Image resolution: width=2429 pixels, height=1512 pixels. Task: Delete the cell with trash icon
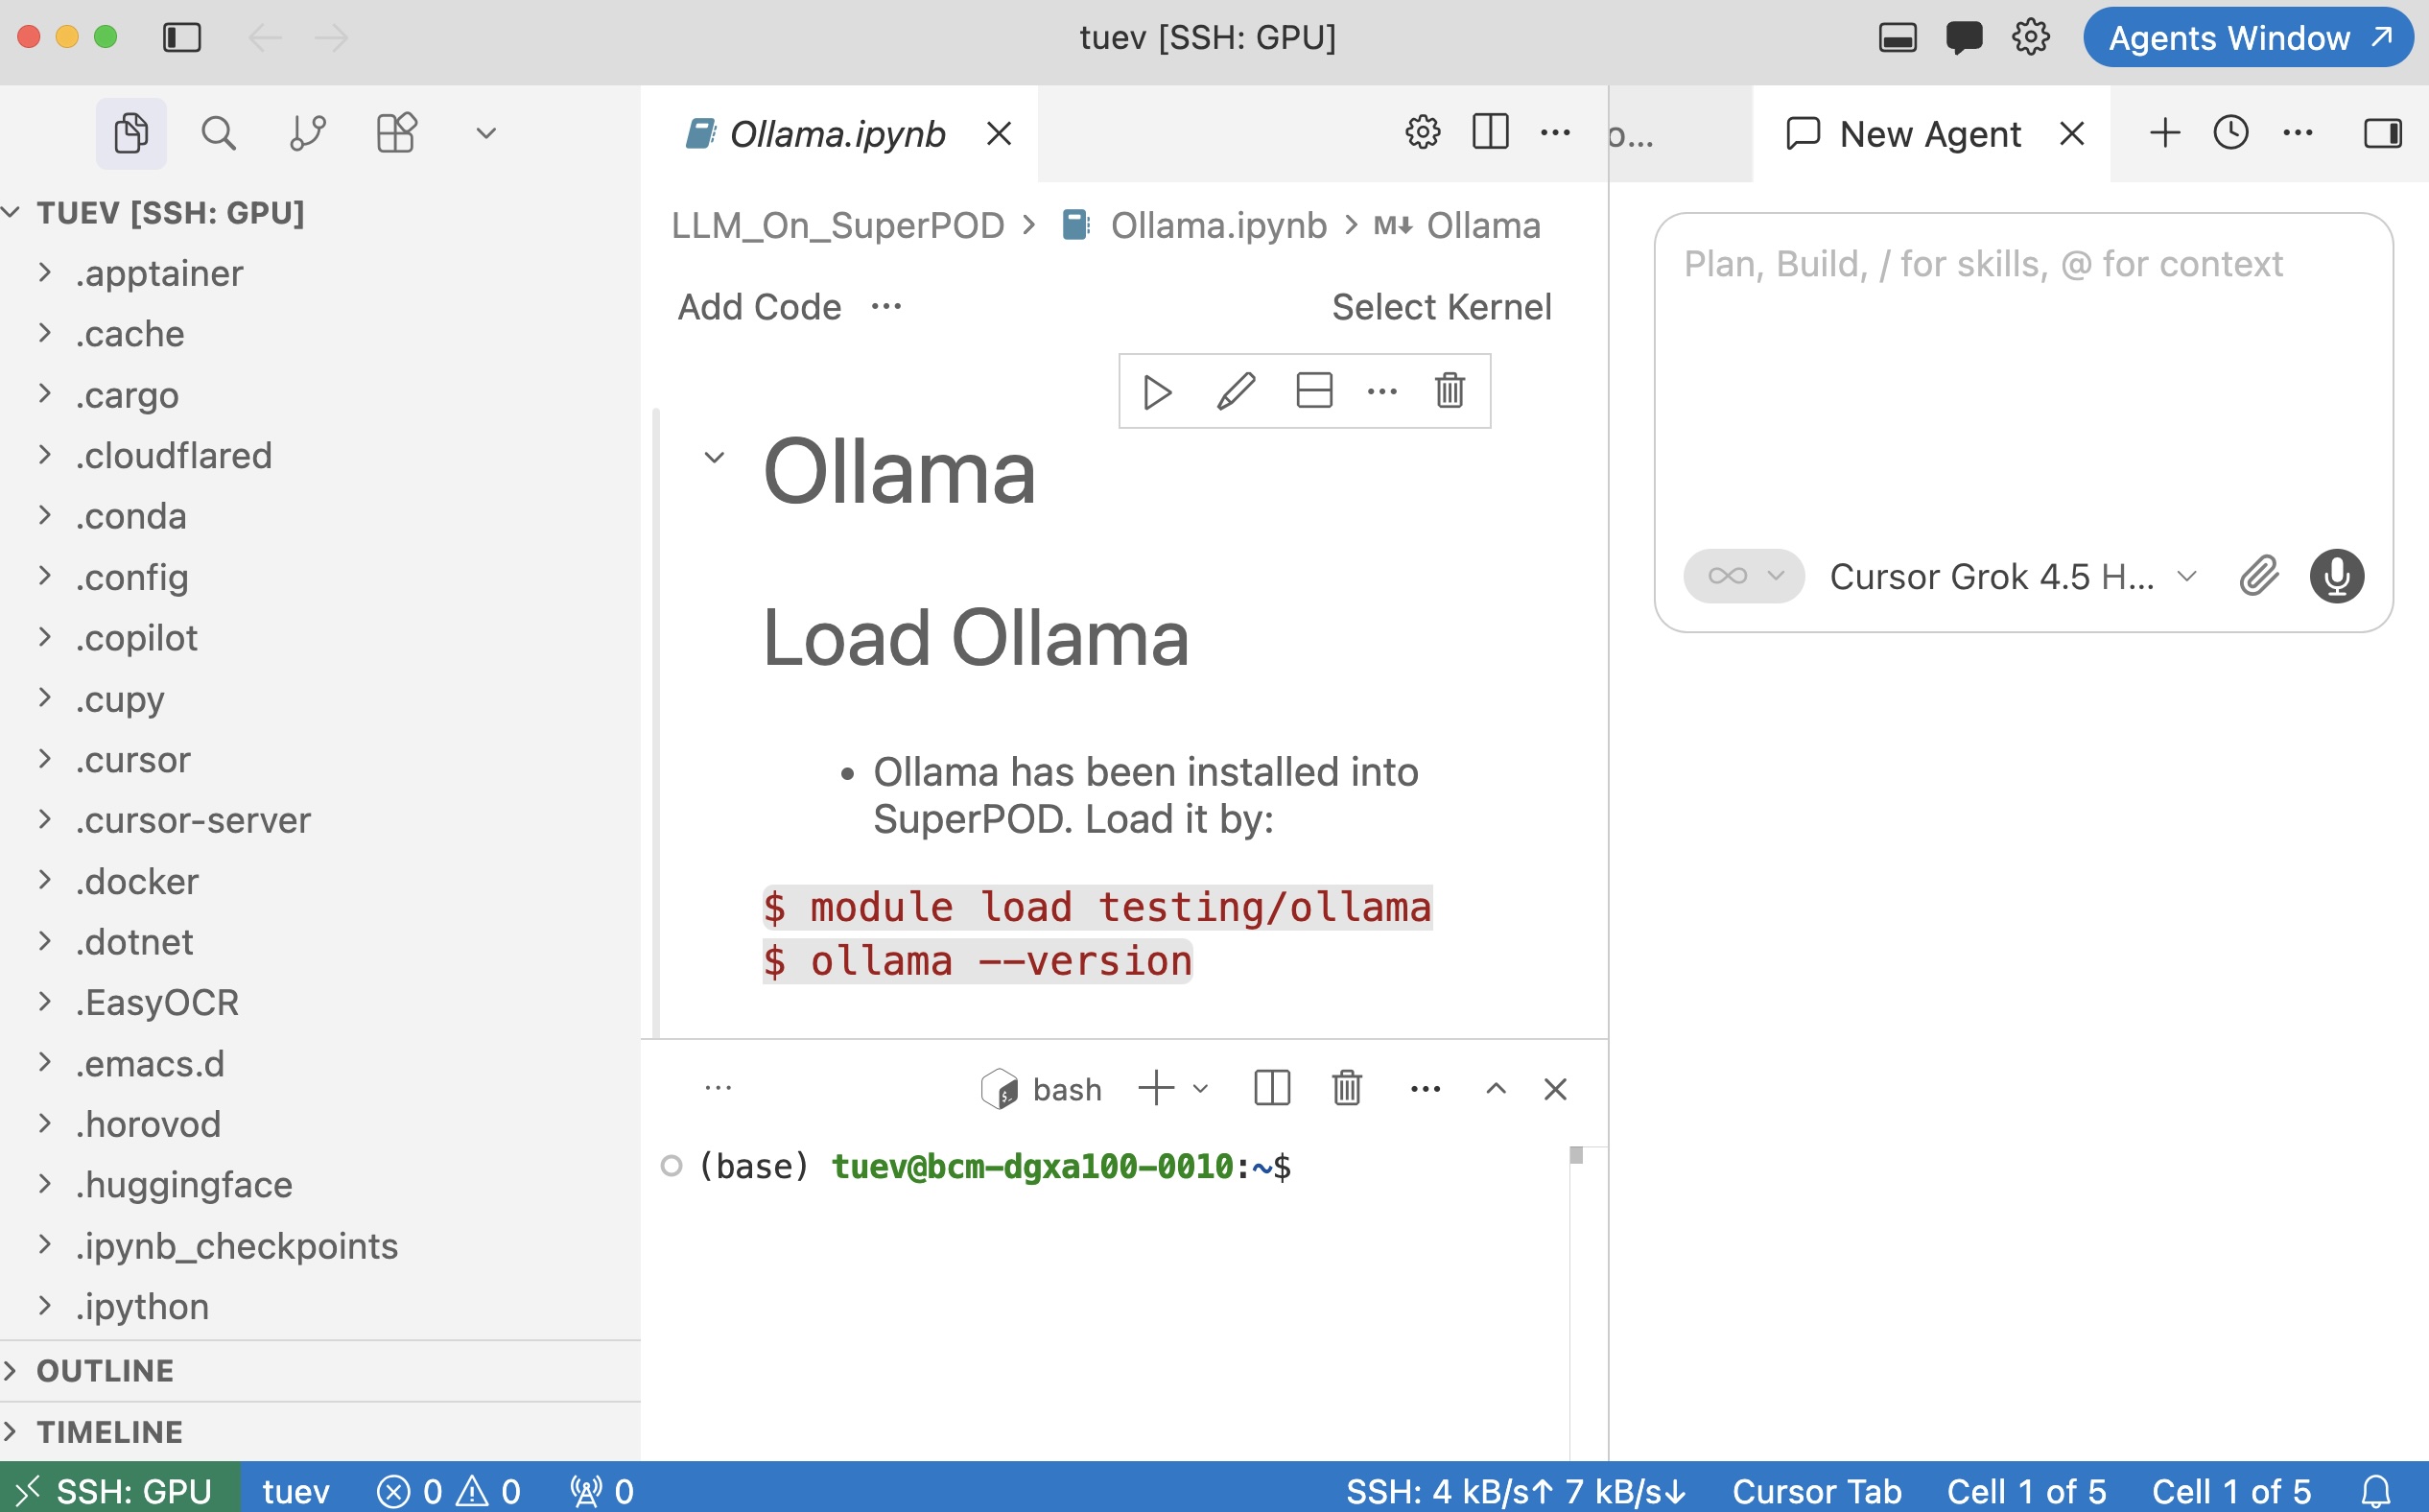coord(1450,392)
